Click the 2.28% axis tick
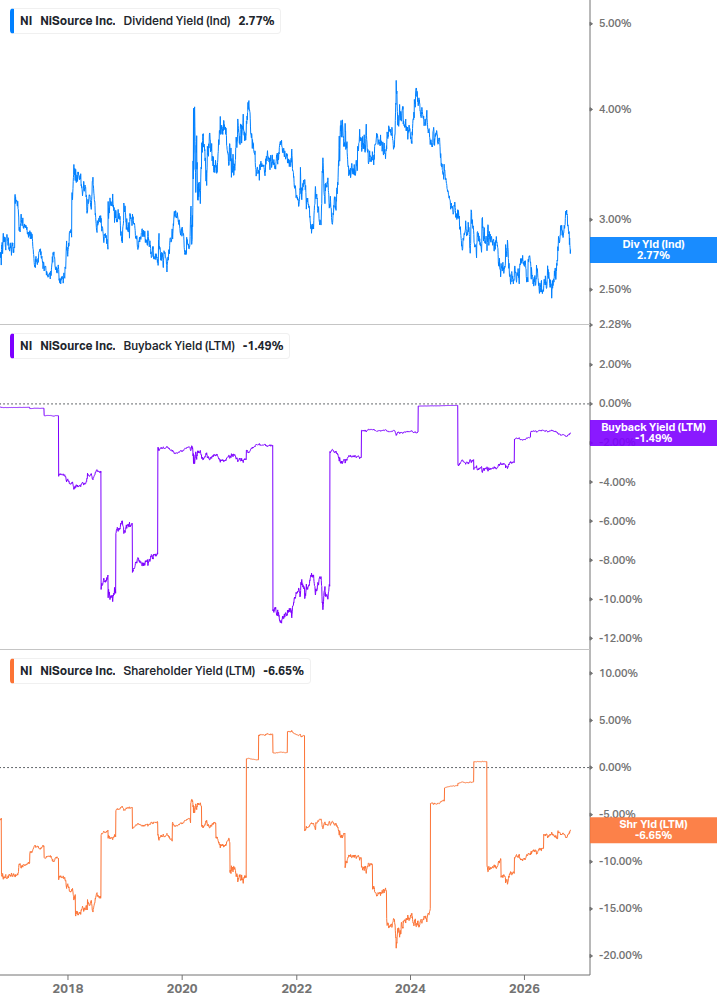 614,324
